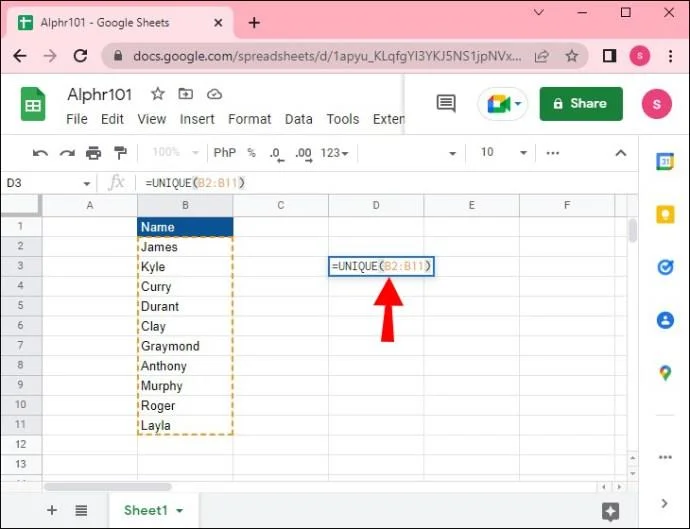
Task: Toggle the browser side panel
Action: tap(609, 56)
